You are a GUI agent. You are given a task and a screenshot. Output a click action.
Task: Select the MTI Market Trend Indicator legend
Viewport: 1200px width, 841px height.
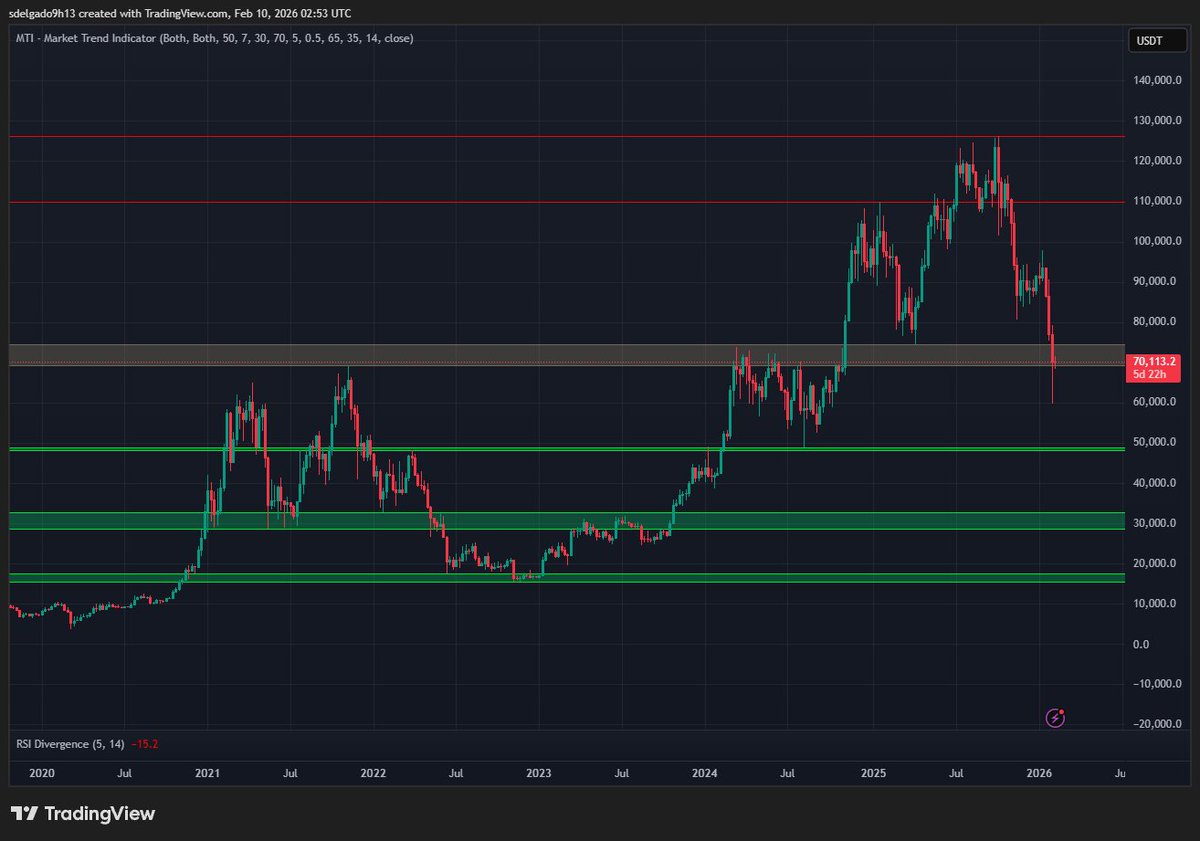coord(214,38)
